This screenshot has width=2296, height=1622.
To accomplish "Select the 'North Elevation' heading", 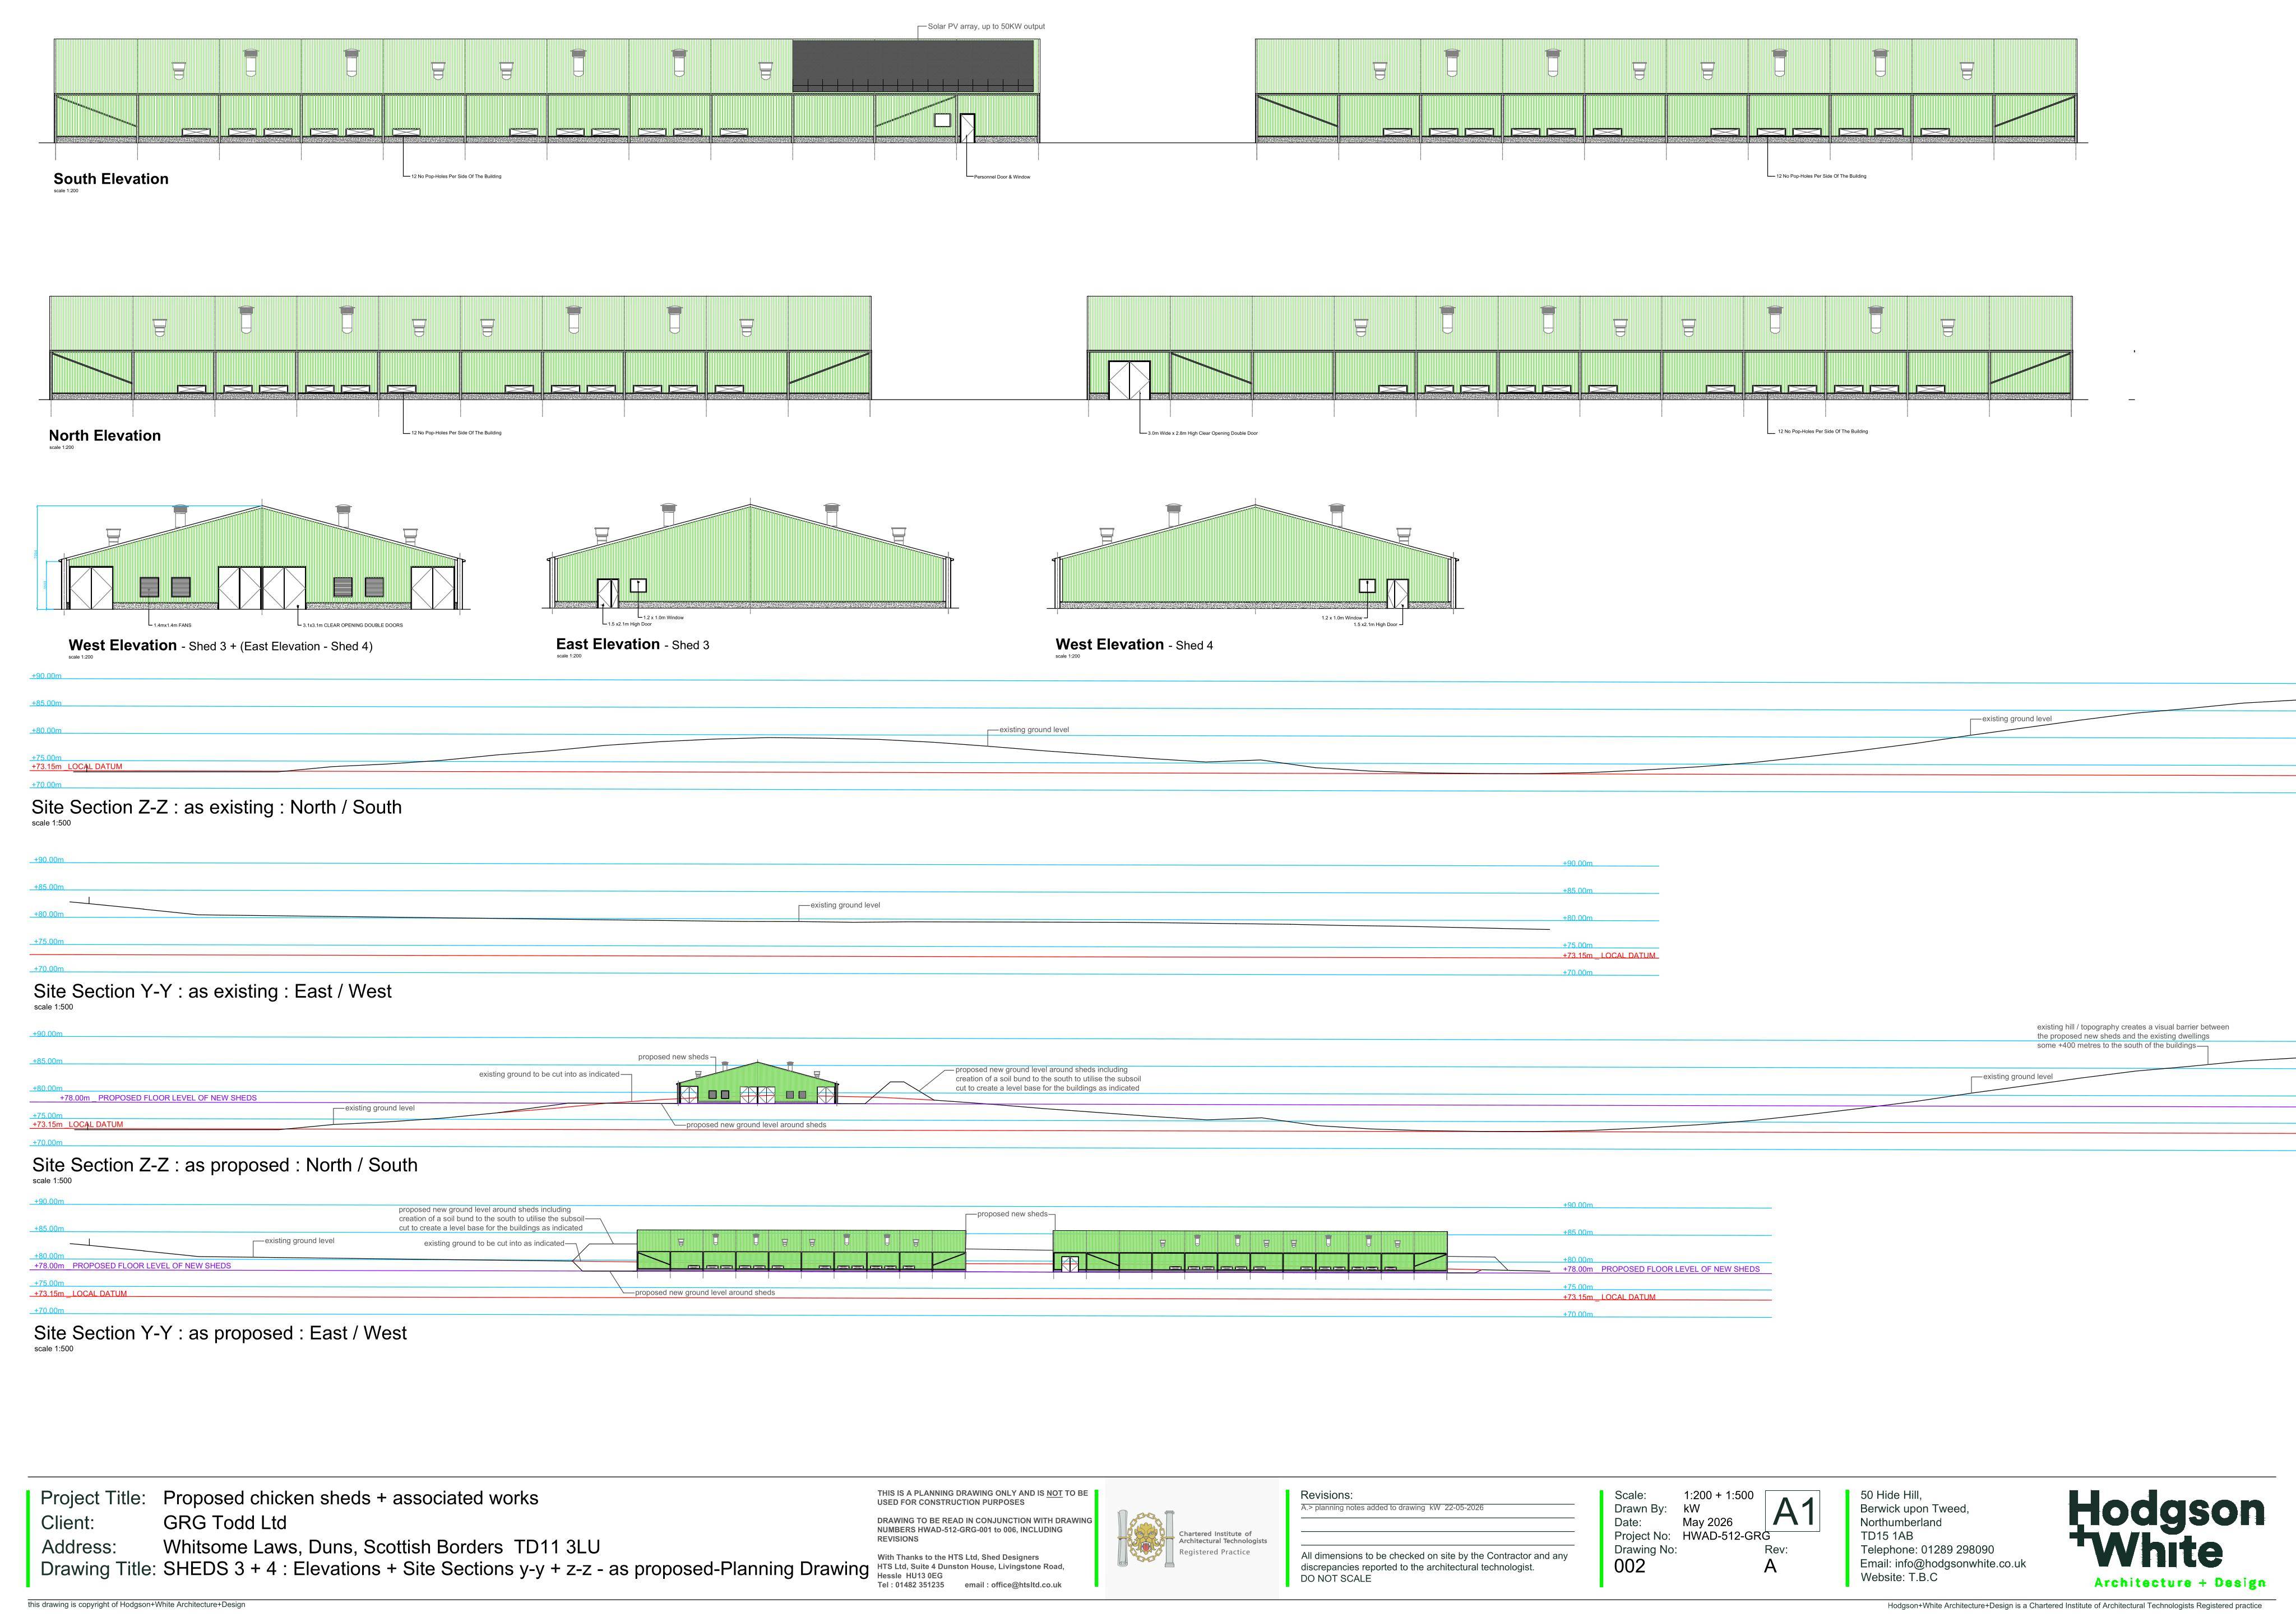I will (x=105, y=436).
